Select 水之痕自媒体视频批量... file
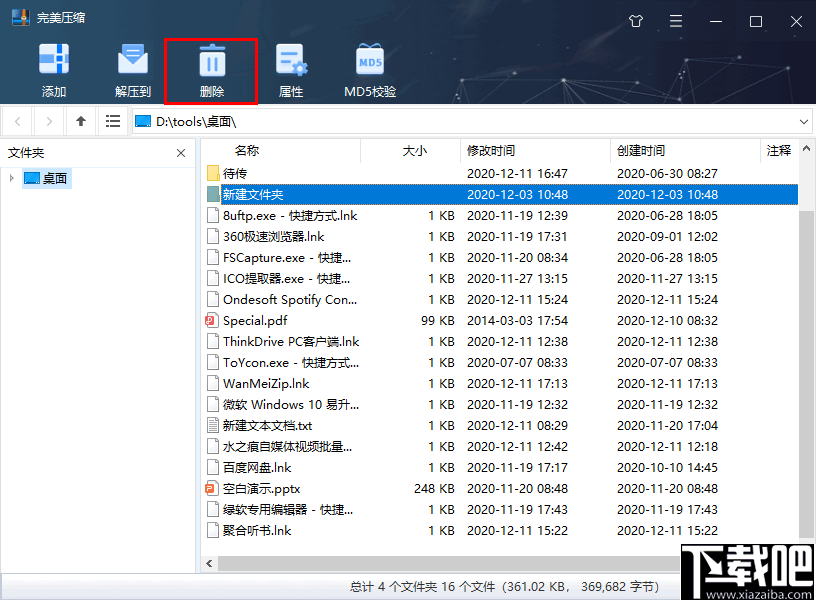 click(x=502, y=446)
